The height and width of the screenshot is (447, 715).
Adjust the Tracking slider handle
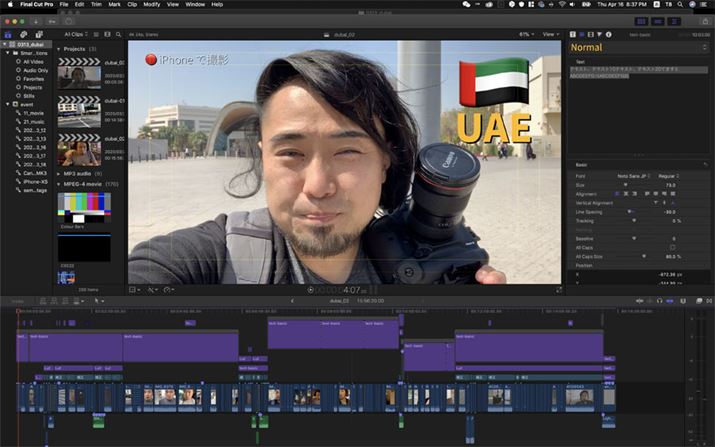point(634,221)
